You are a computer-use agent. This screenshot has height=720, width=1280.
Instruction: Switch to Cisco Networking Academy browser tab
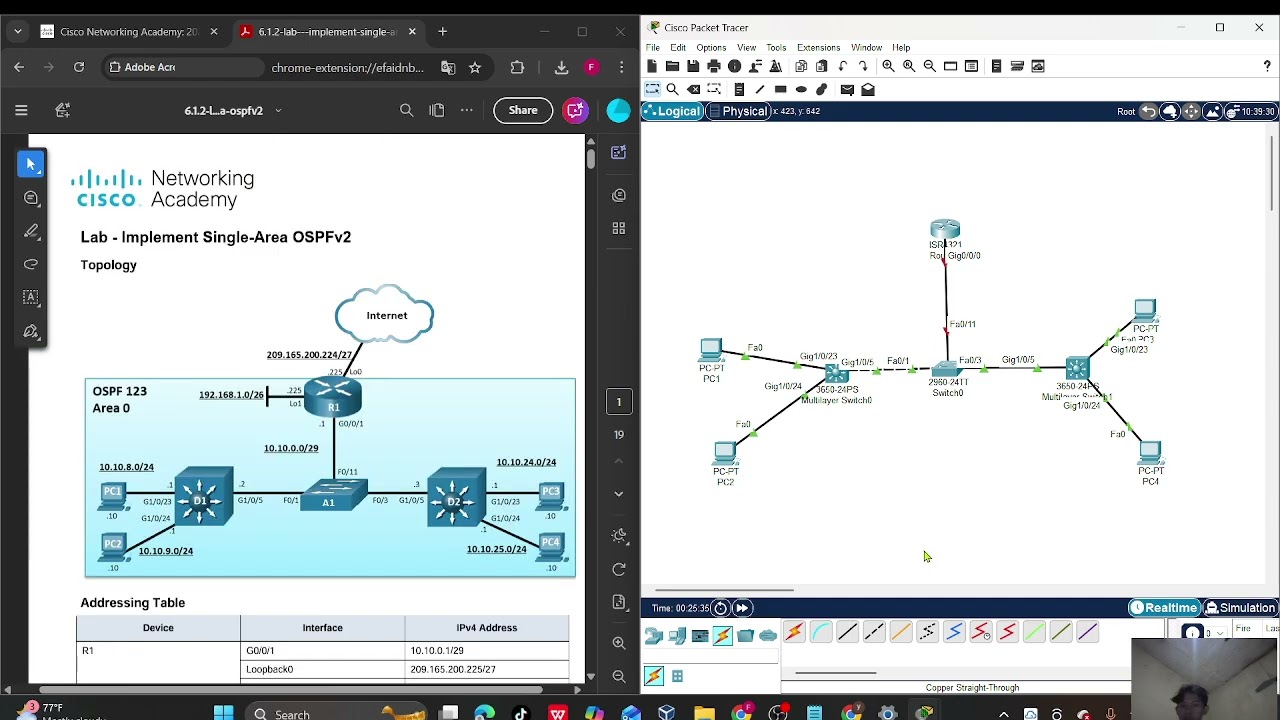[129, 32]
